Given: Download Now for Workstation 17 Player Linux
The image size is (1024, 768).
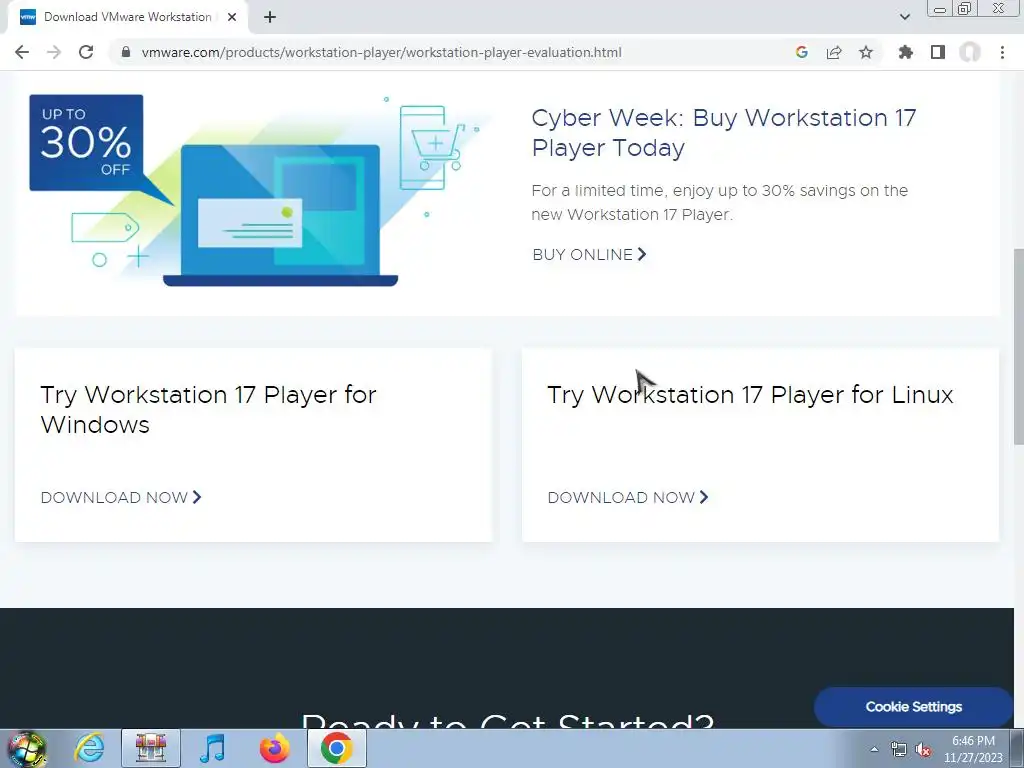Looking at the screenshot, I should coord(628,498).
